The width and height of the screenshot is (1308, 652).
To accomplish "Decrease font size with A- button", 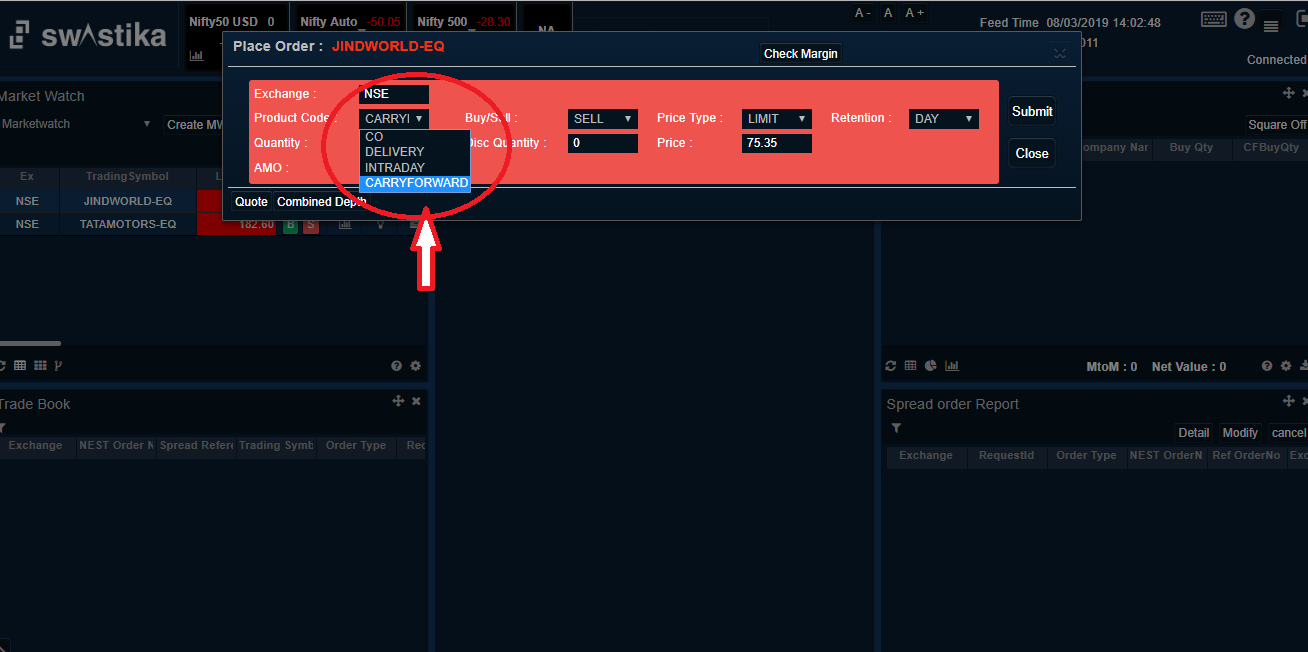I will (x=862, y=13).
